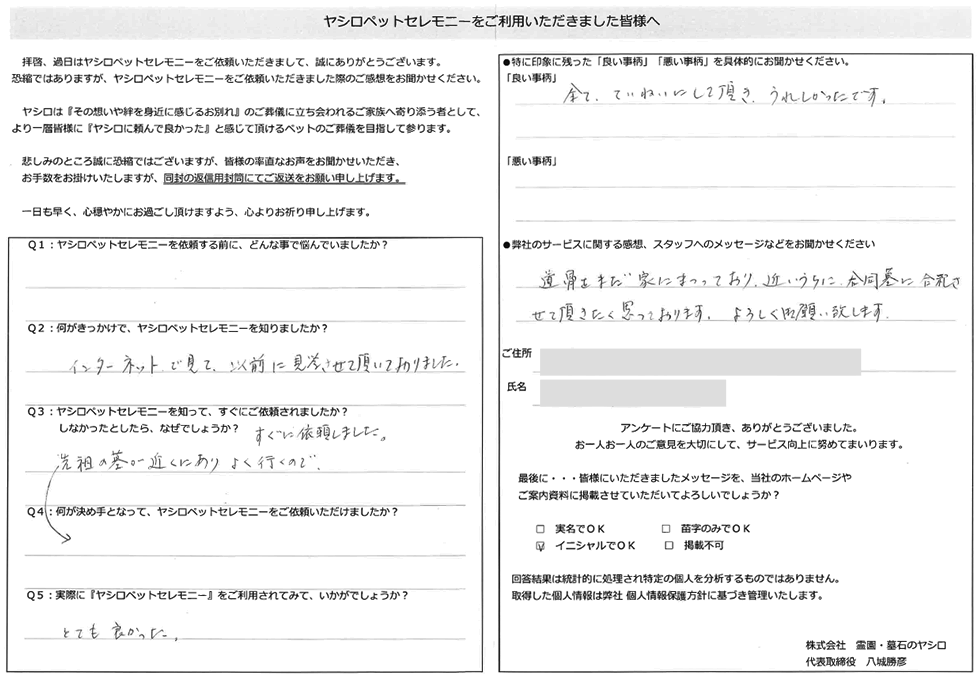Click the grayed-out 氏名 name field
The image size is (980, 674).
(x=632, y=392)
